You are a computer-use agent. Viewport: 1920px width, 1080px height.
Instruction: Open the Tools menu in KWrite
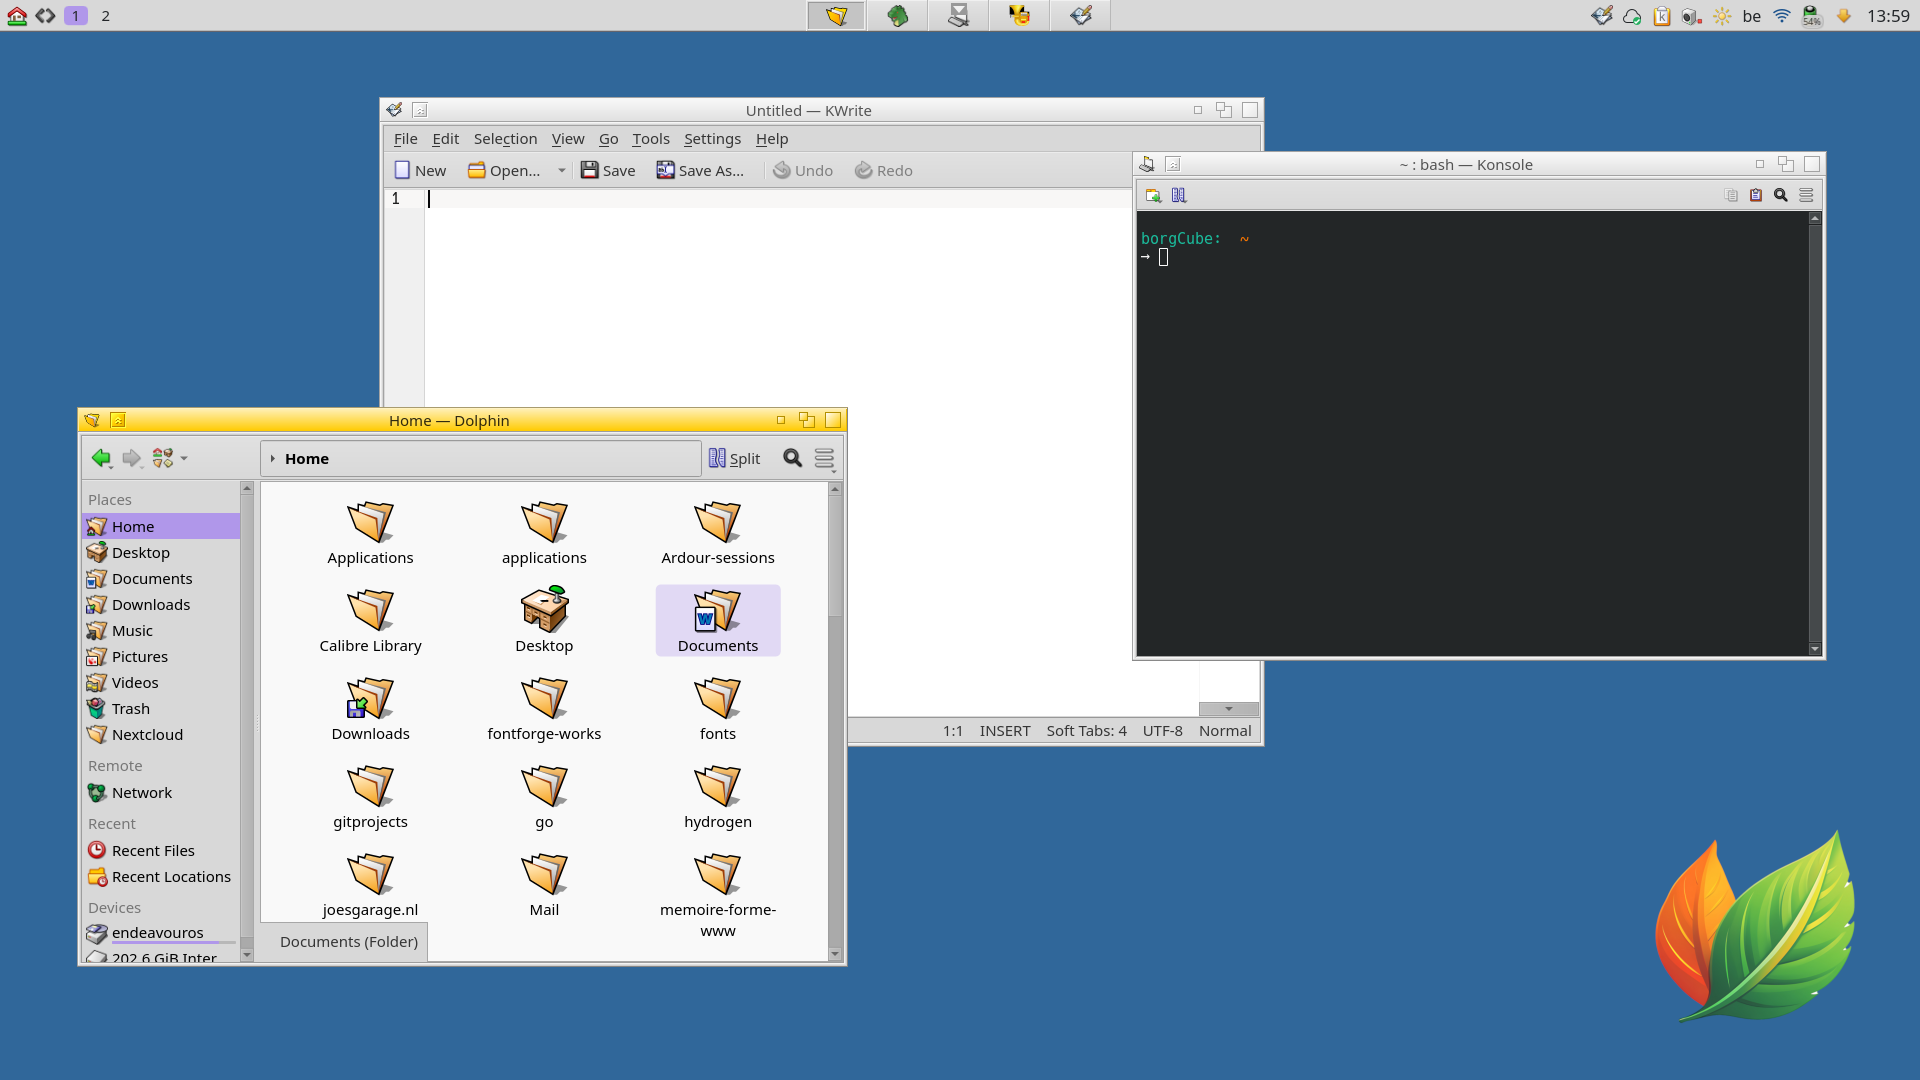click(650, 139)
